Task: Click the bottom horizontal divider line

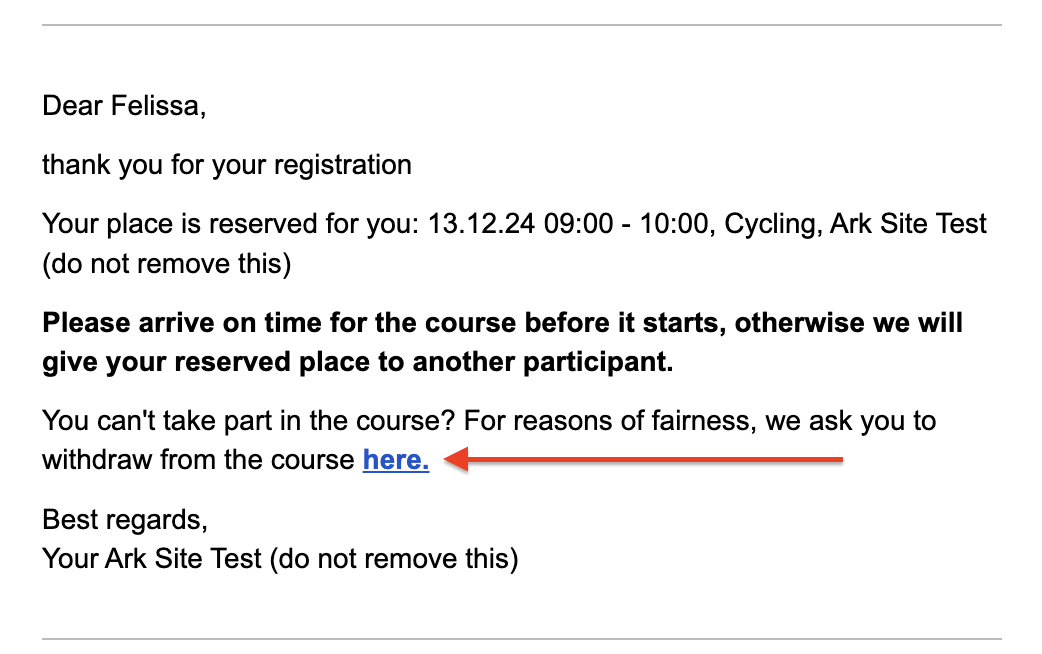Action: click(x=522, y=639)
